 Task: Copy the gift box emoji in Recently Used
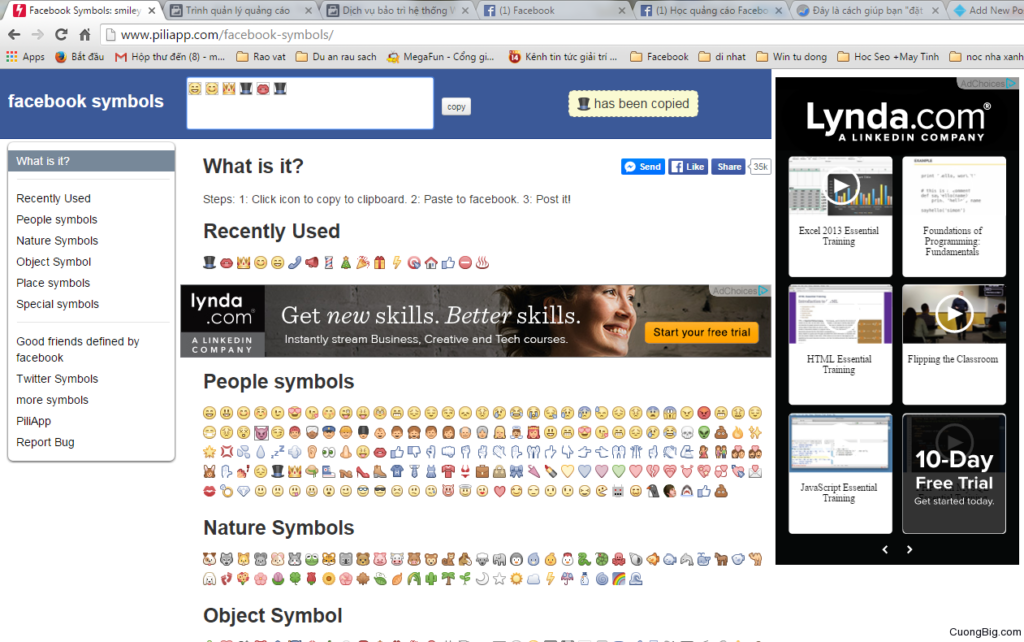(x=379, y=263)
